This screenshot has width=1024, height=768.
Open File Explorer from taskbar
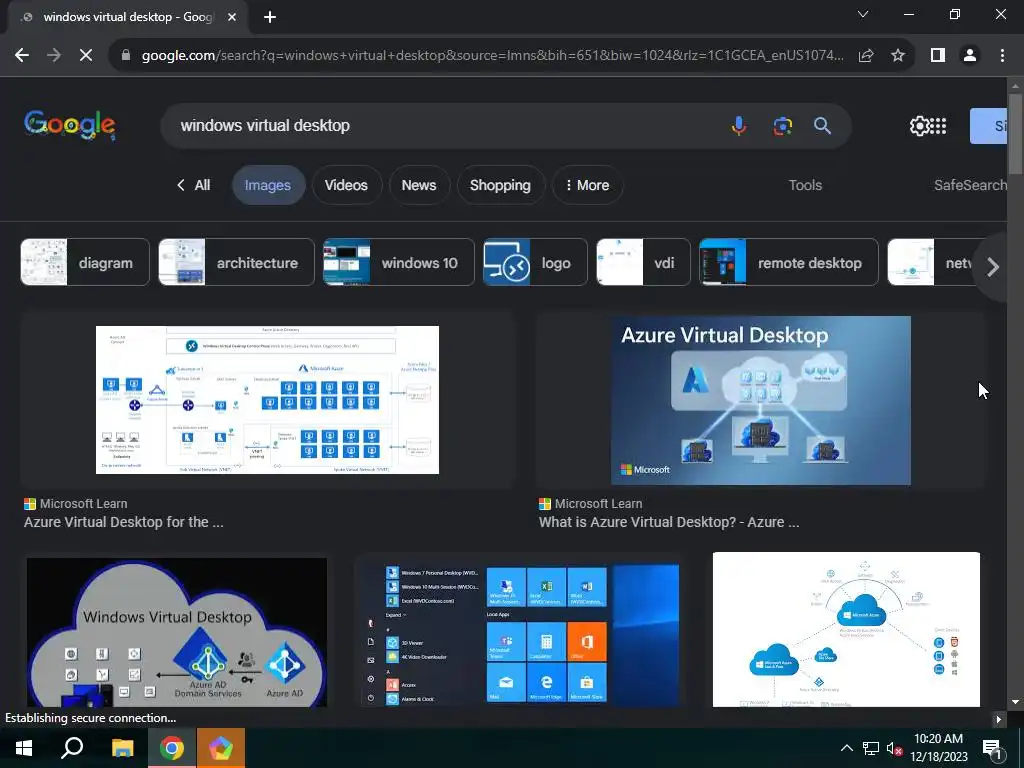tap(122, 748)
